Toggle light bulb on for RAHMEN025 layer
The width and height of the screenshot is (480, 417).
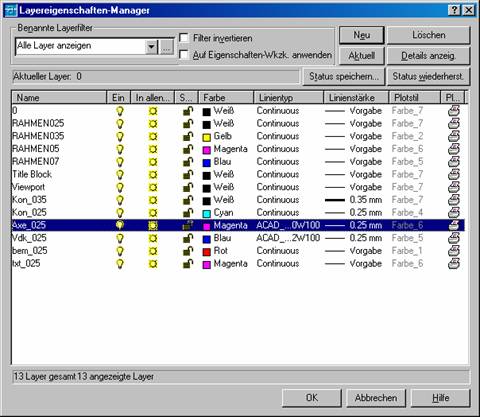pyautogui.click(x=119, y=124)
